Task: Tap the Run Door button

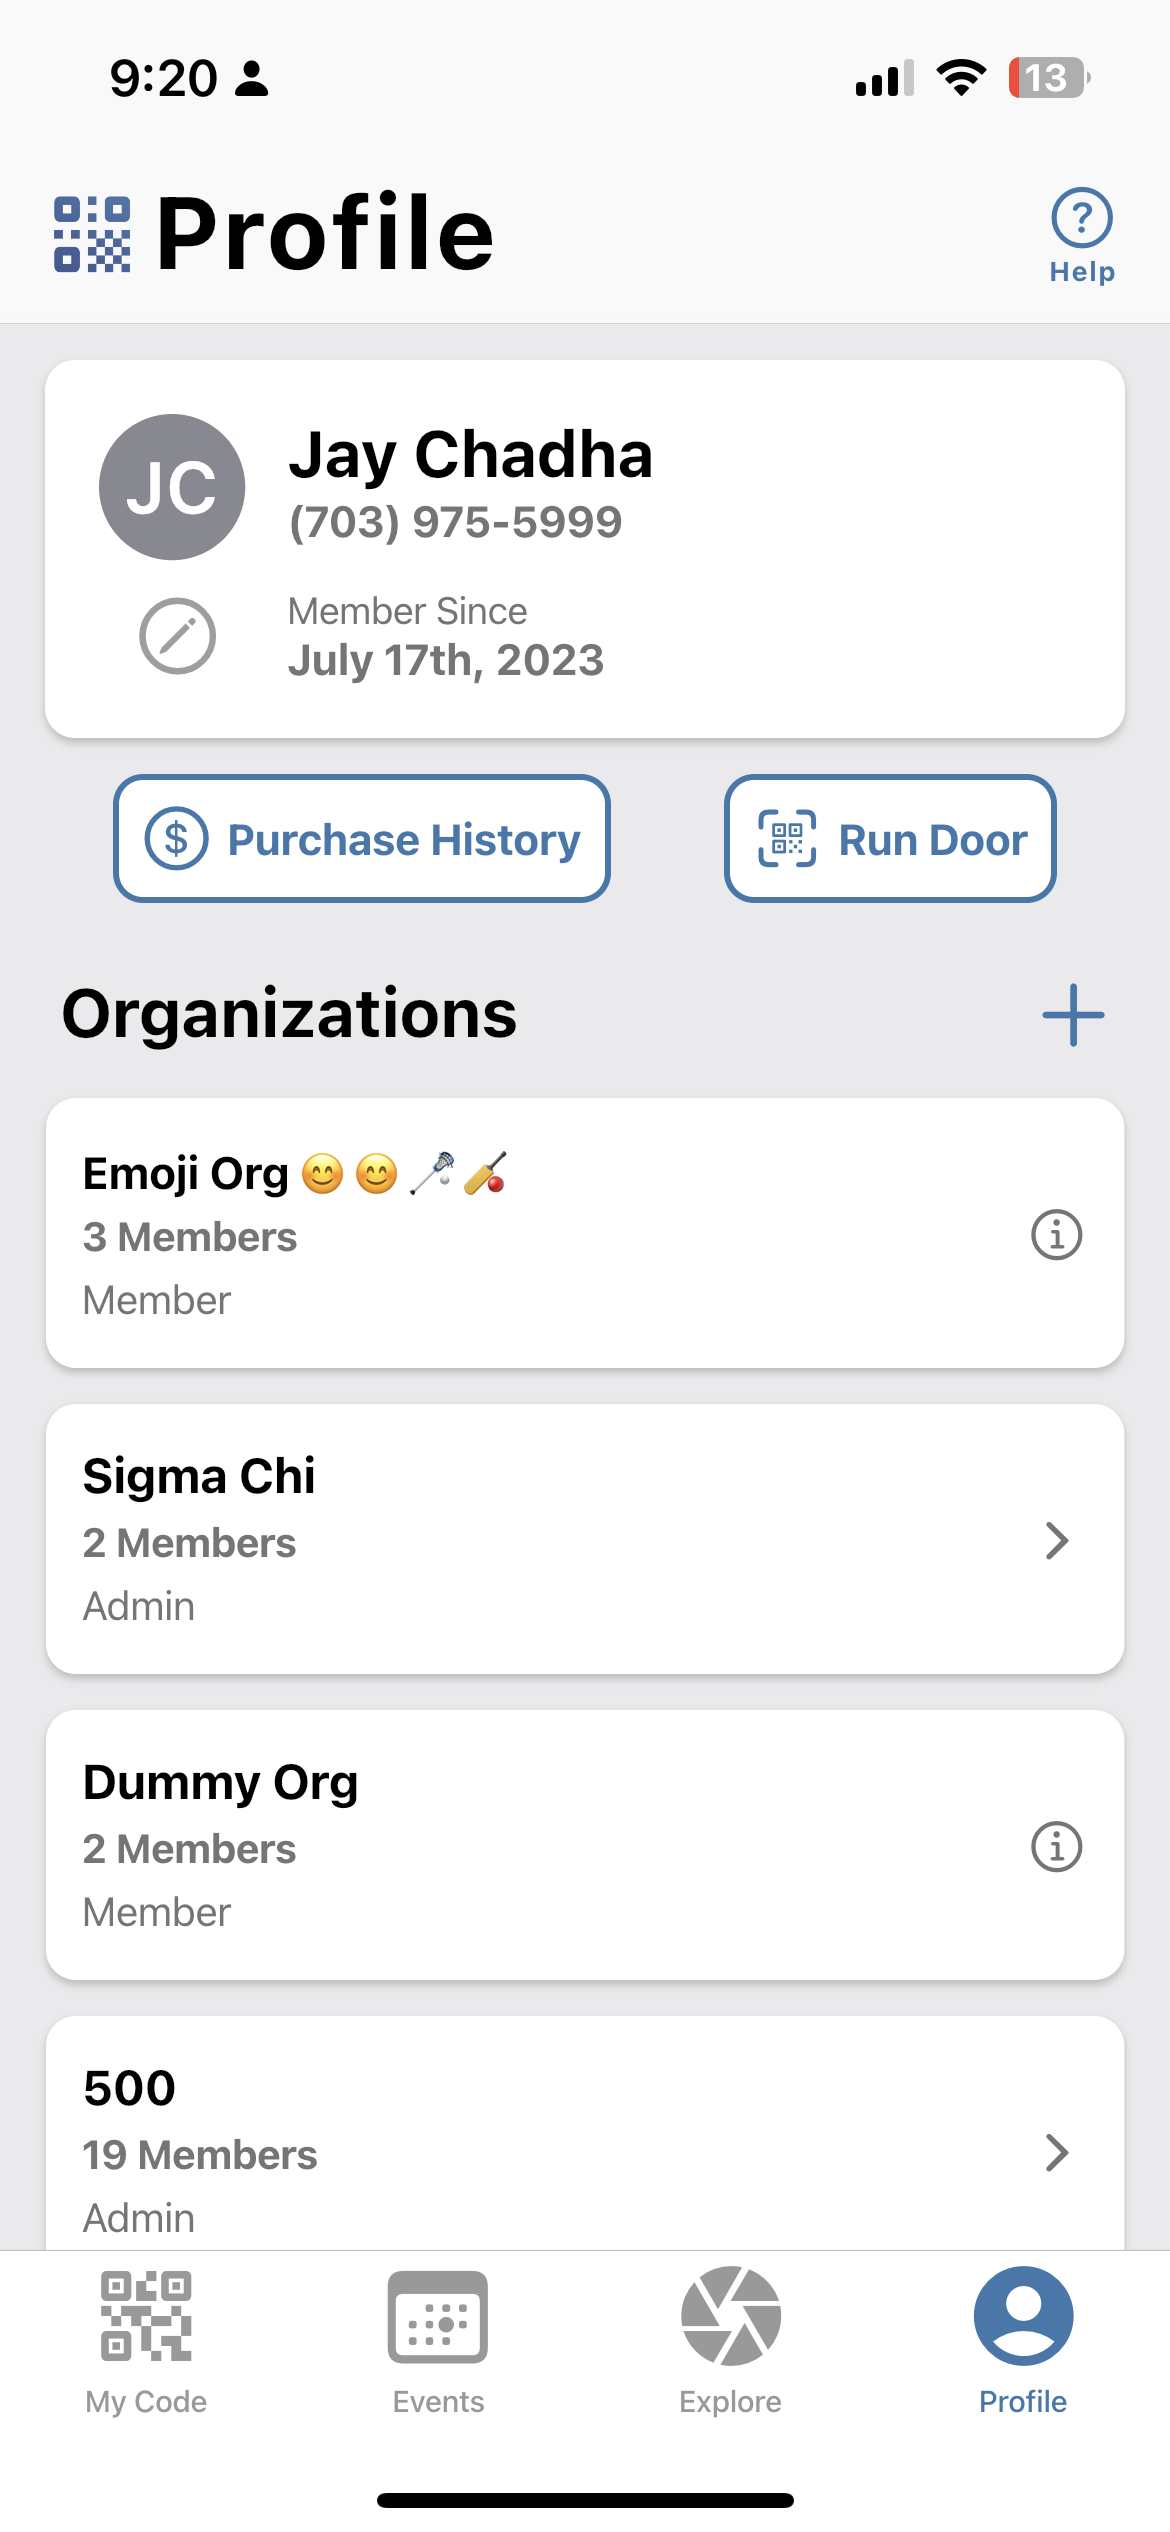Action: 890,838
